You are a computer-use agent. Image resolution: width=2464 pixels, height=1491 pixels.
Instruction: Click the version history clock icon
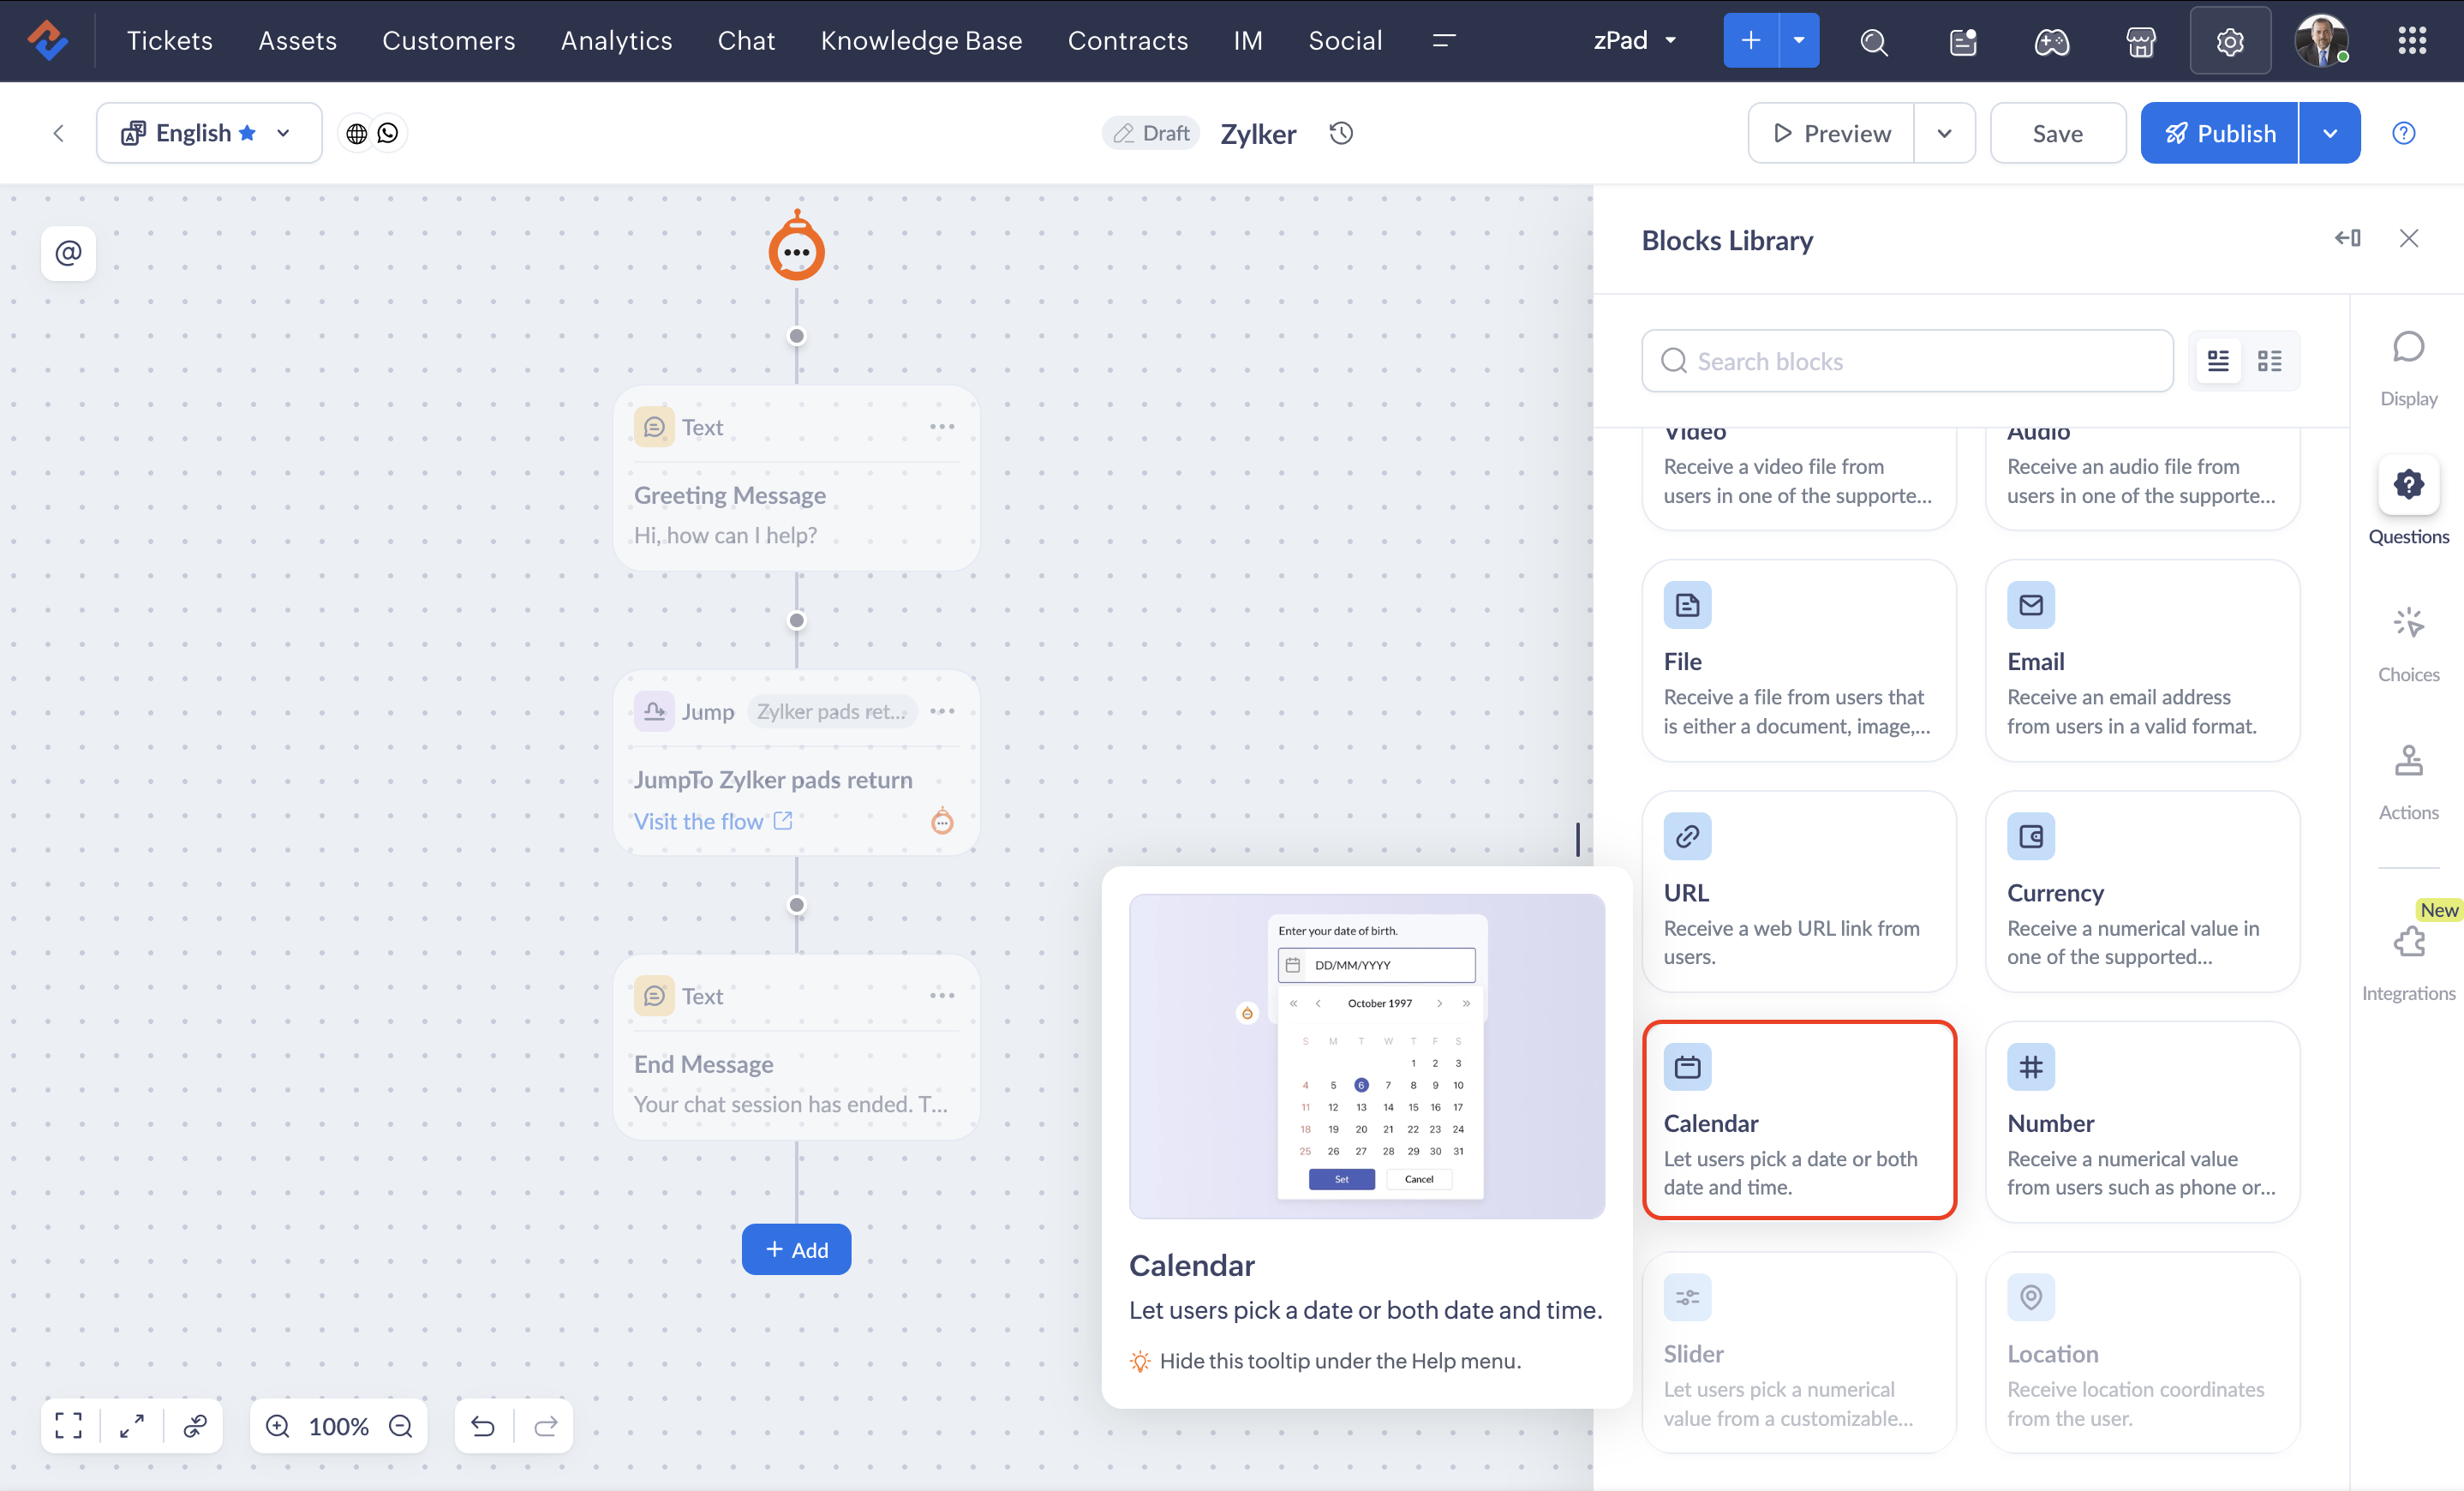[1341, 133]
